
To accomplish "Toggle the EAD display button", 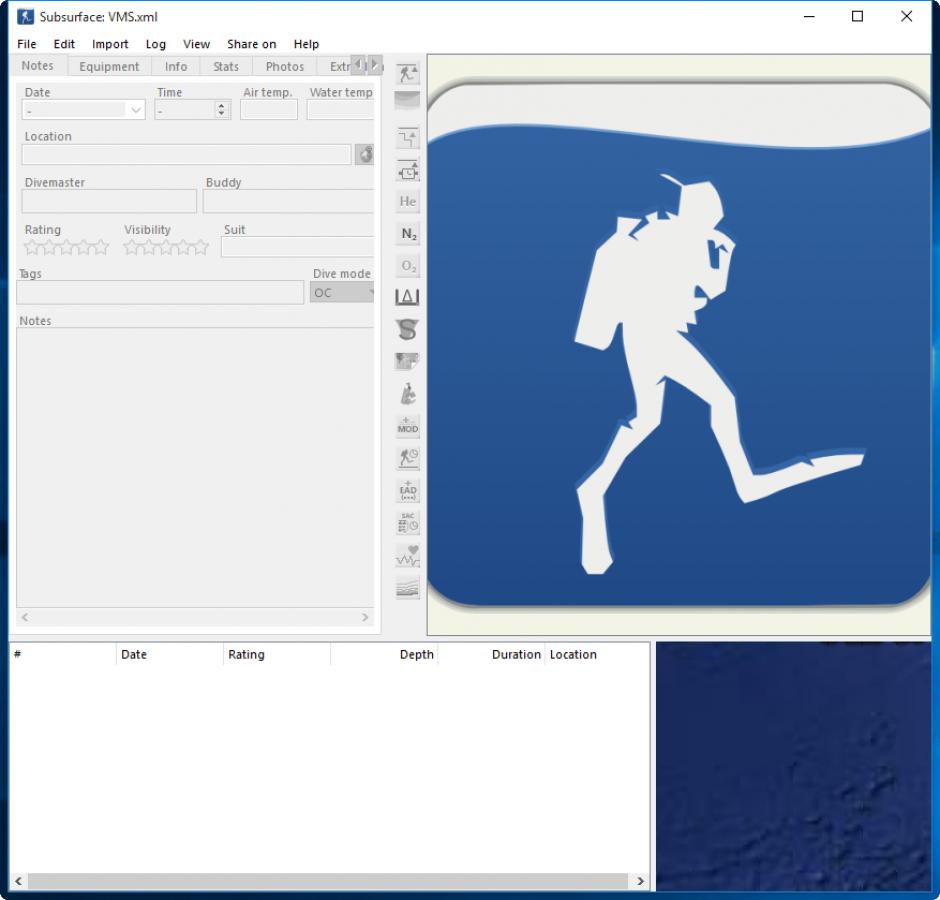I will (x=408, y=490).
